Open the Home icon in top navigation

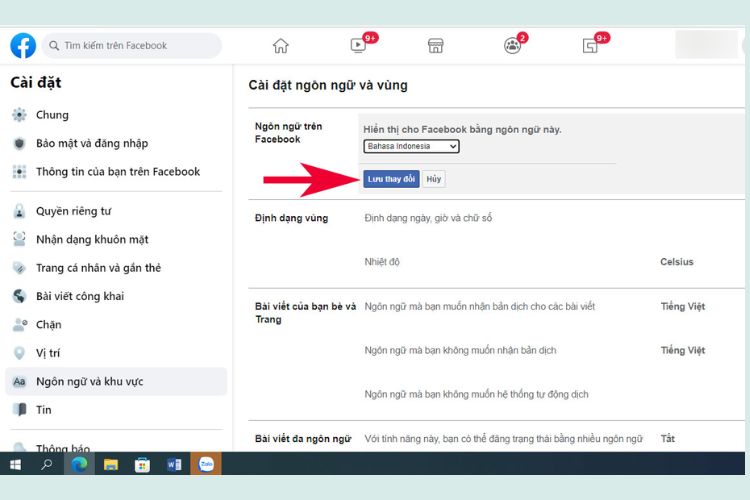pyautogui.click(x=281, y=46)
